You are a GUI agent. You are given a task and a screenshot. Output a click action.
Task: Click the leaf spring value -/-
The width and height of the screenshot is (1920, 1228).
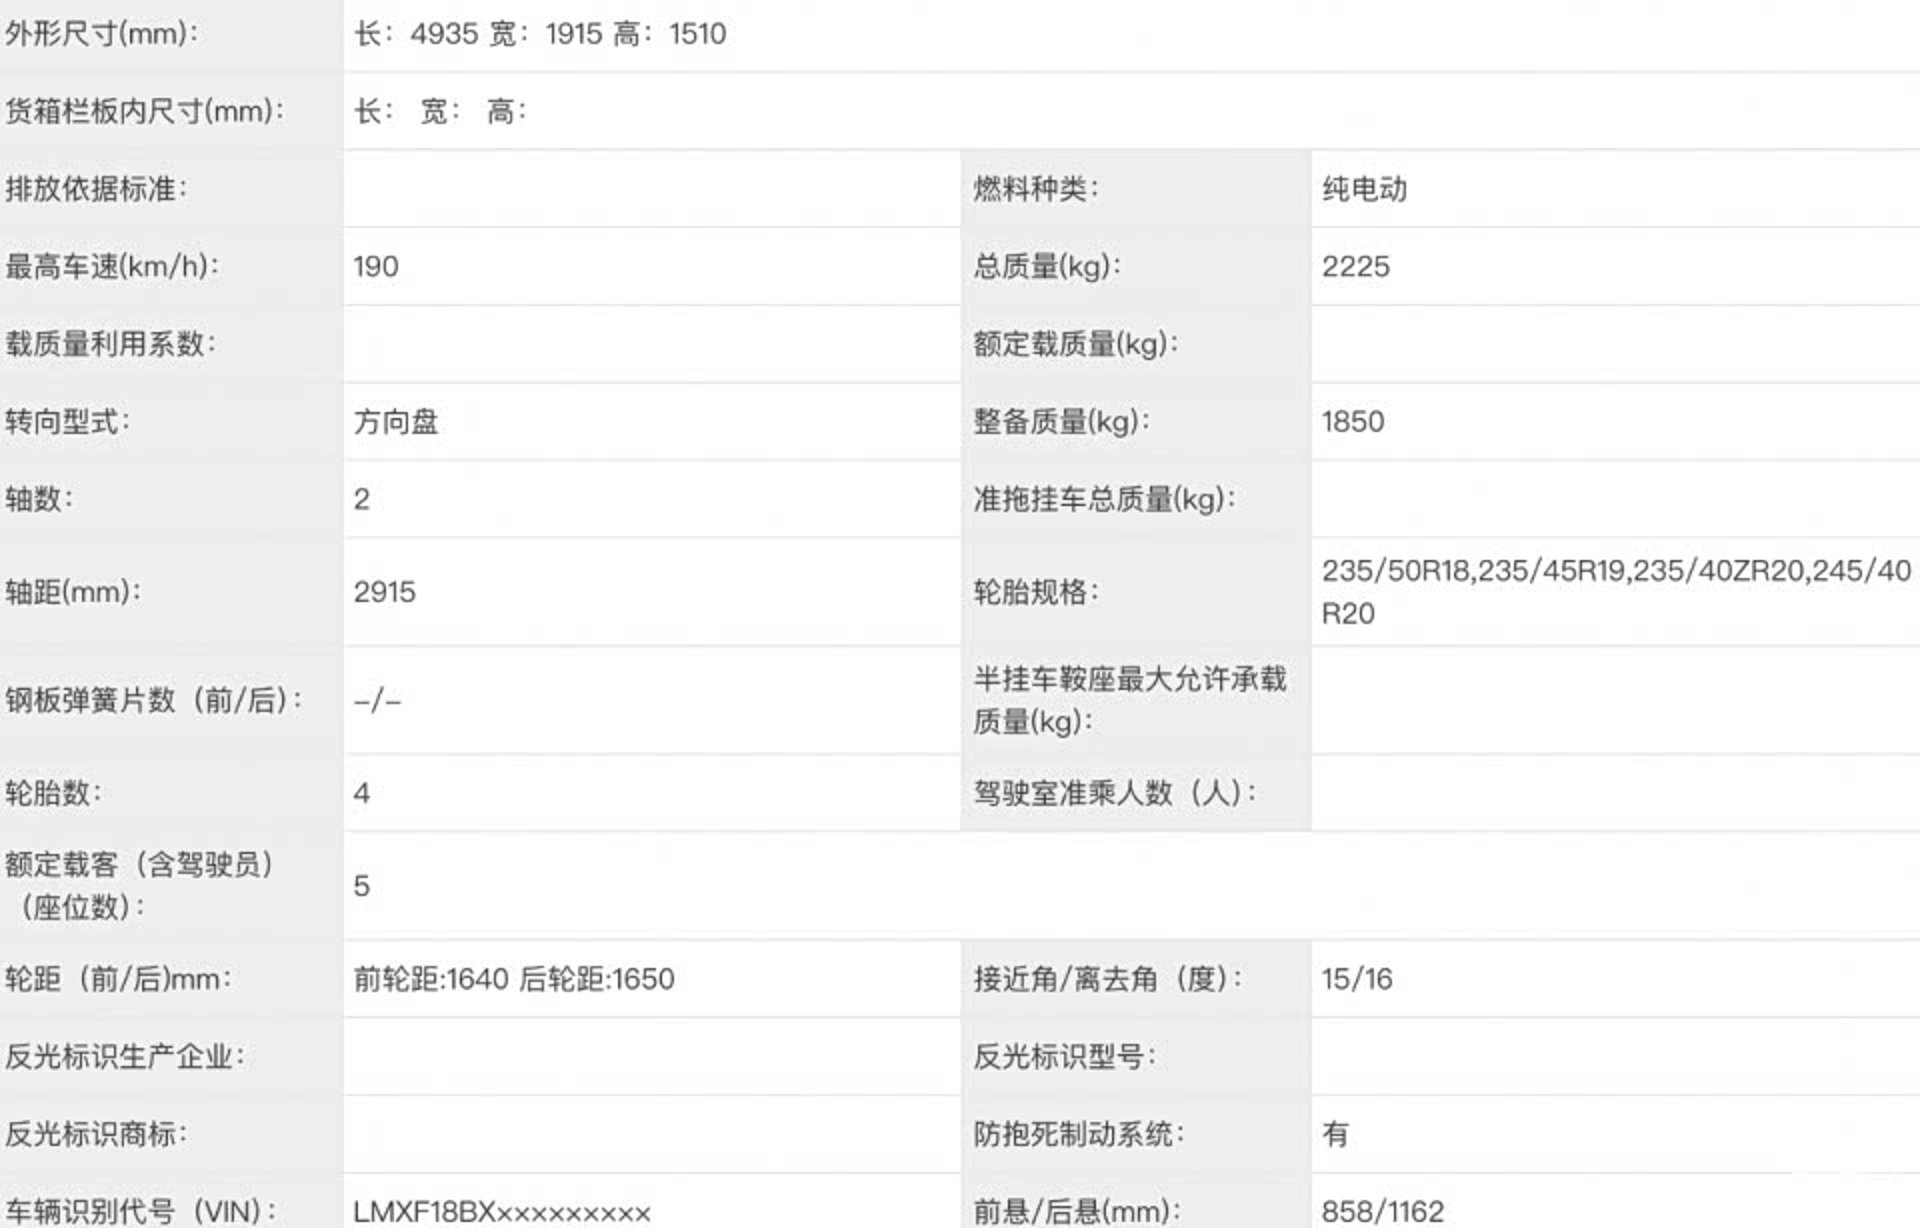pos(378,701)
